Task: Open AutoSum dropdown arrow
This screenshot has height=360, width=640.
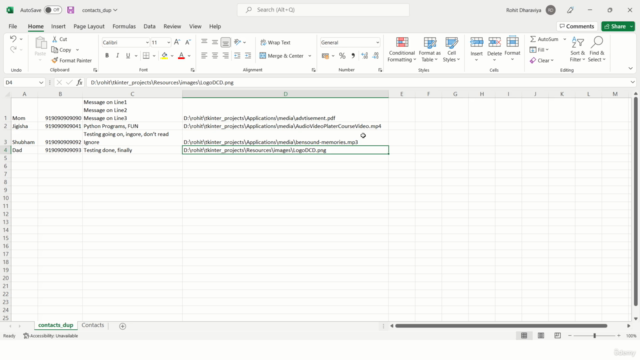Action: [565, 39]
